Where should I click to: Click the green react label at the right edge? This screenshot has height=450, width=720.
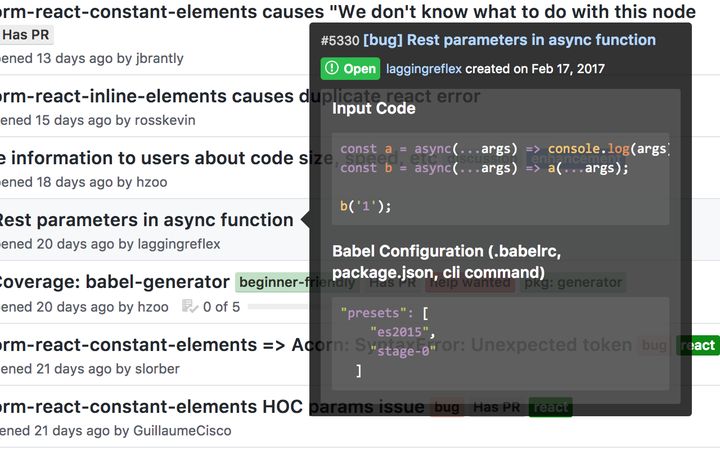coord(697,346)
